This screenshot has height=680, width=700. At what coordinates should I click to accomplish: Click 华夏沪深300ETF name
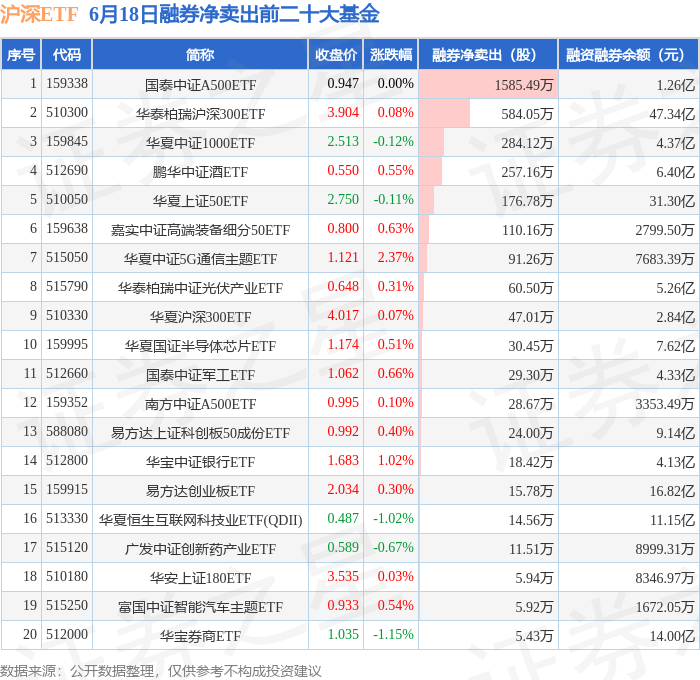click(x=200, y=317)
